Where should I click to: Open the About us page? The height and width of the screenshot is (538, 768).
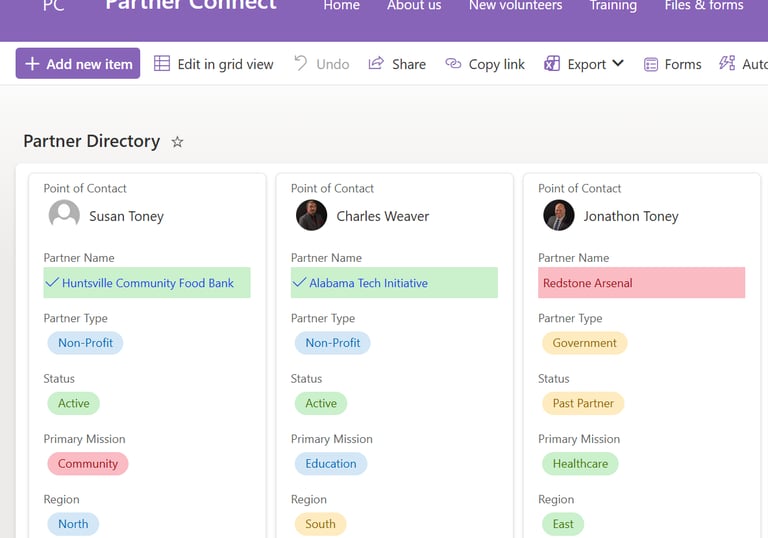pyautogui.click(x=414, y=5)
